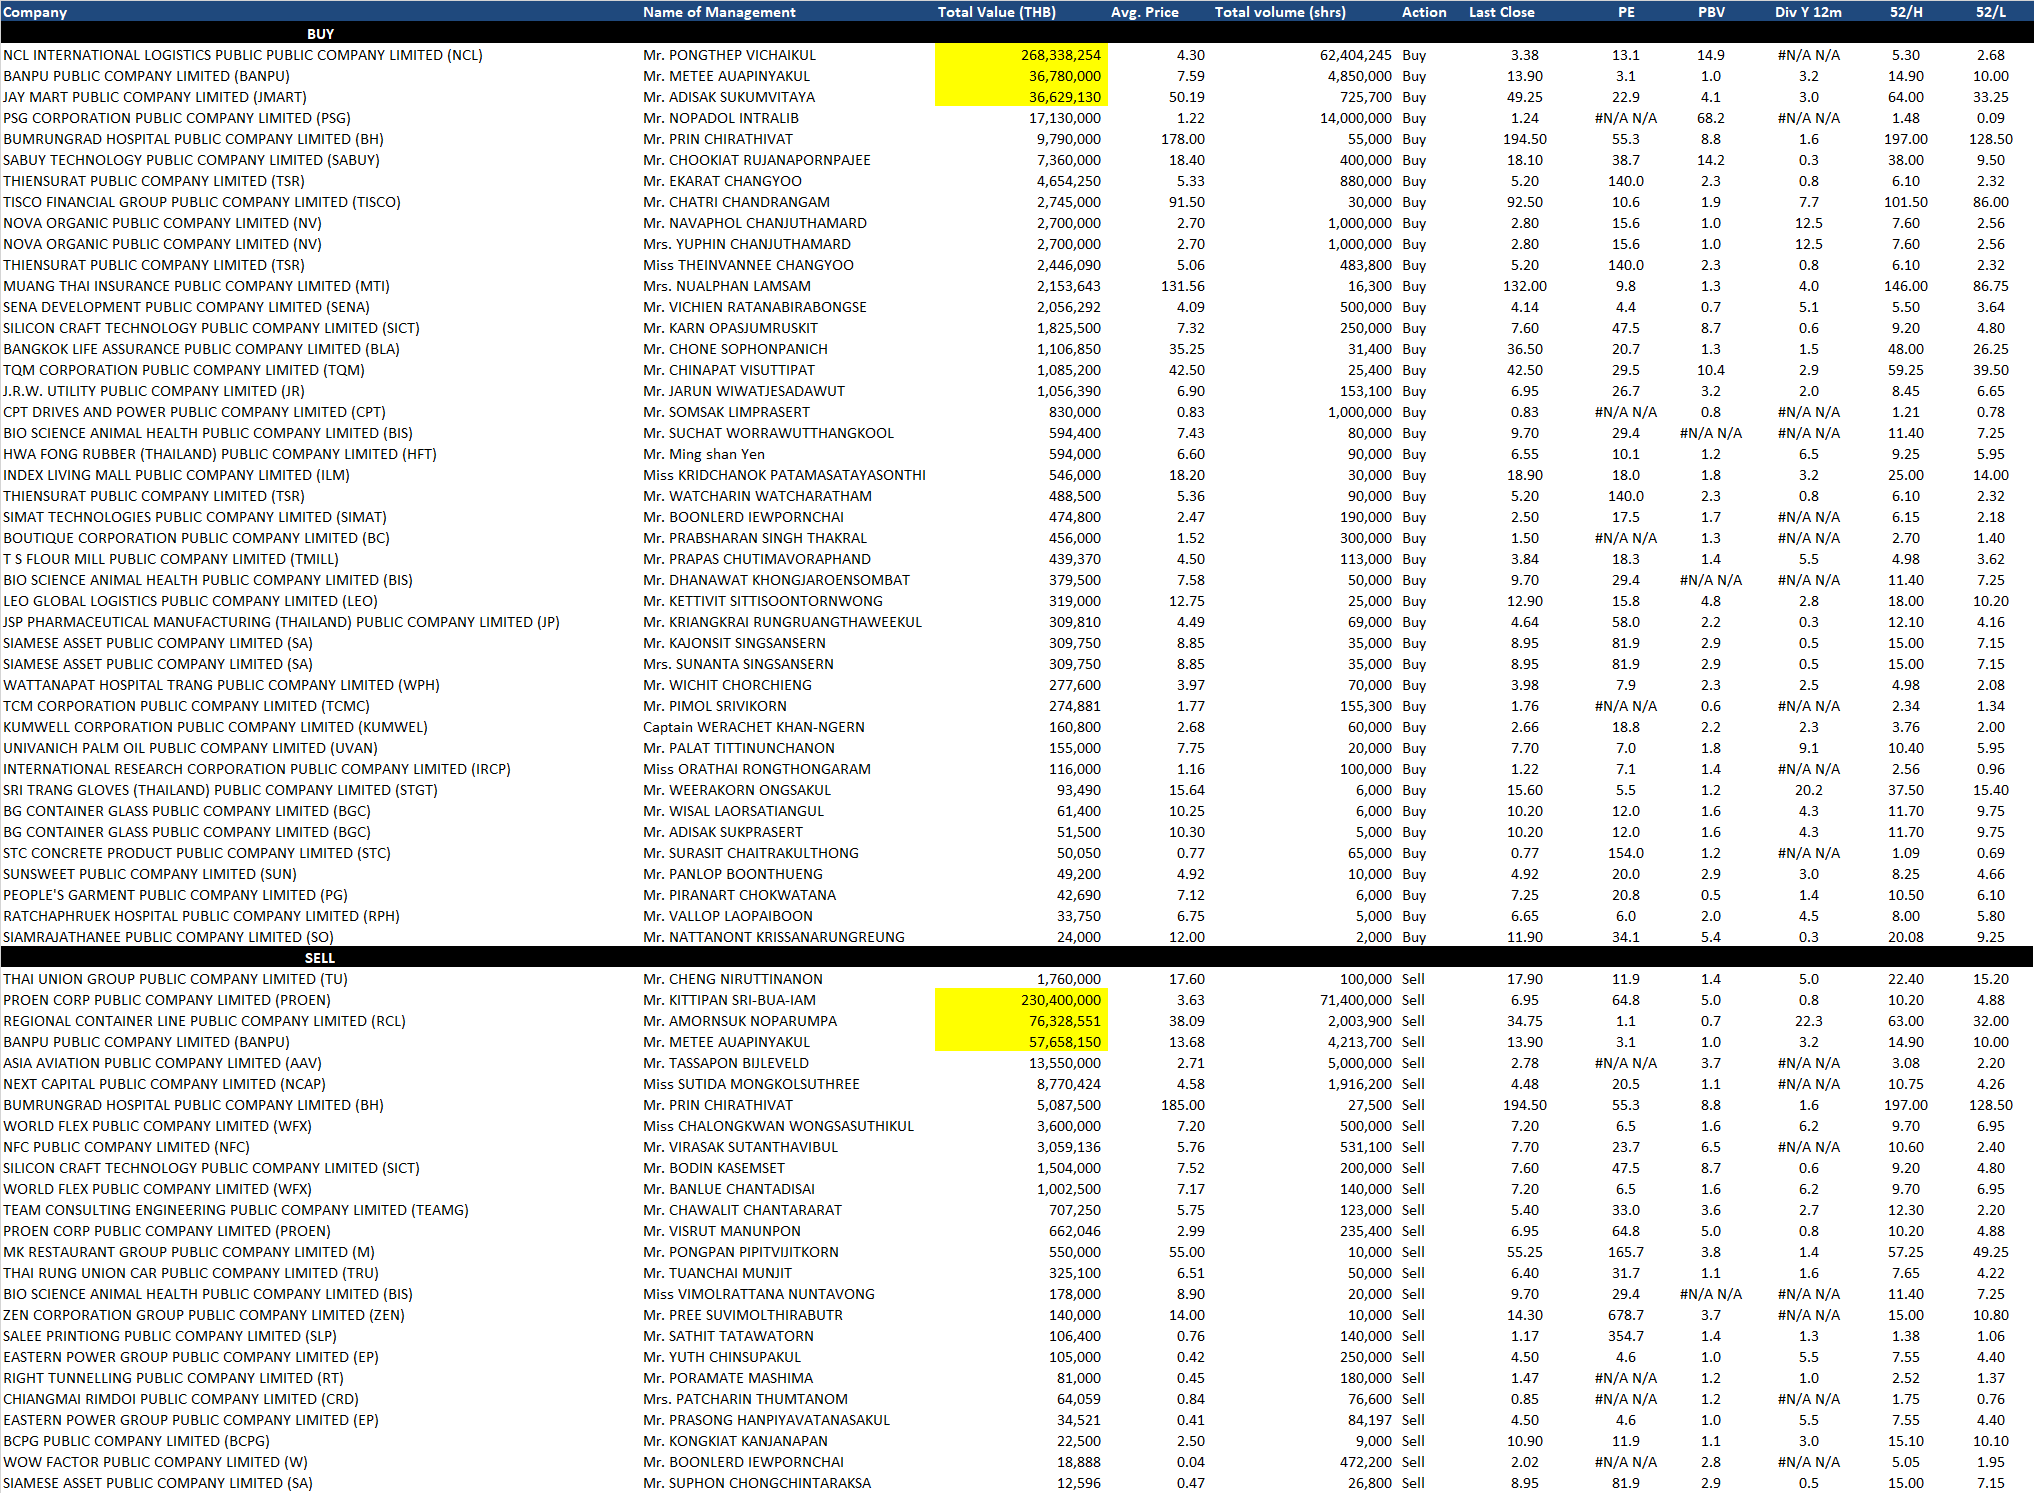Click the Total volume (shrs) header
This screenshot has height=1493, width=2034.
tap(1280, 12)
